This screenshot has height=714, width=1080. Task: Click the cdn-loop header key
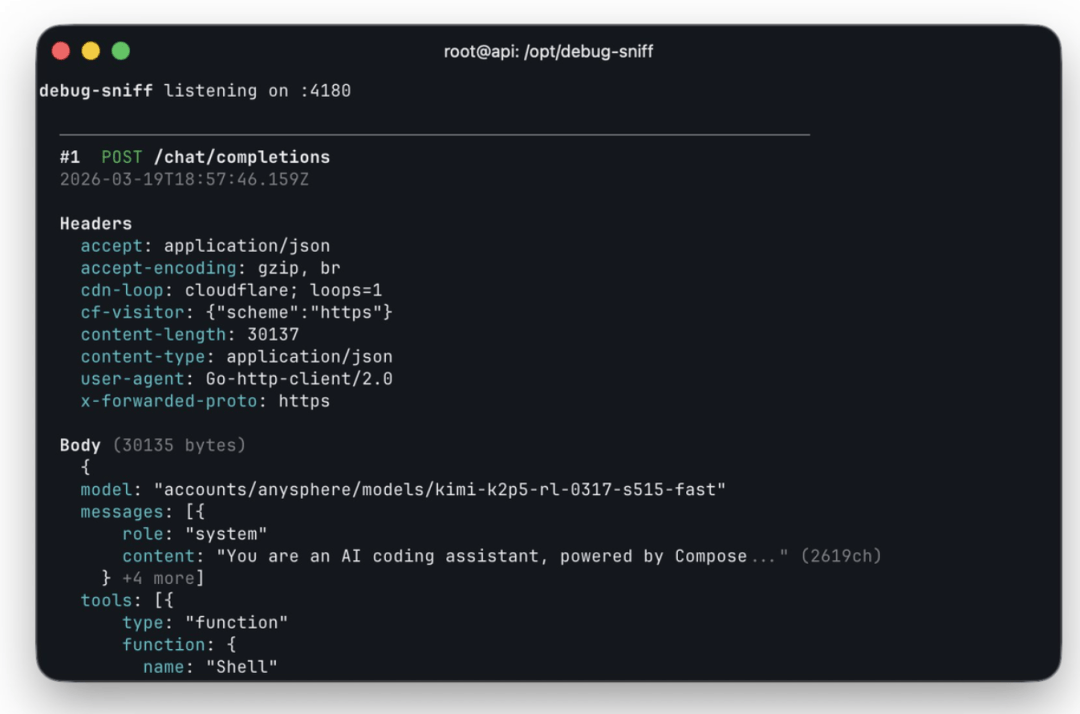coord(122,290)
